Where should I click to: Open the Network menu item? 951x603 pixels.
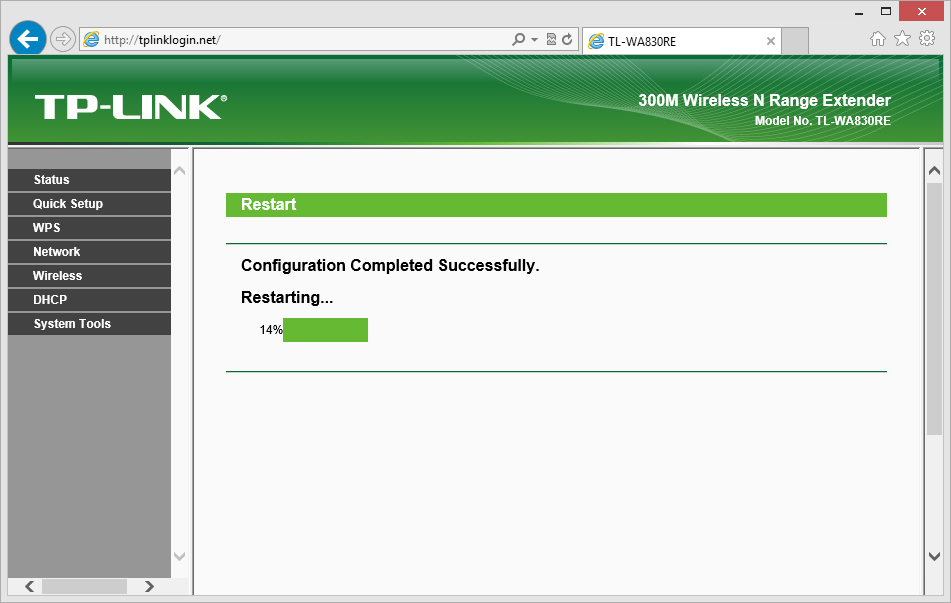(90, 252)
